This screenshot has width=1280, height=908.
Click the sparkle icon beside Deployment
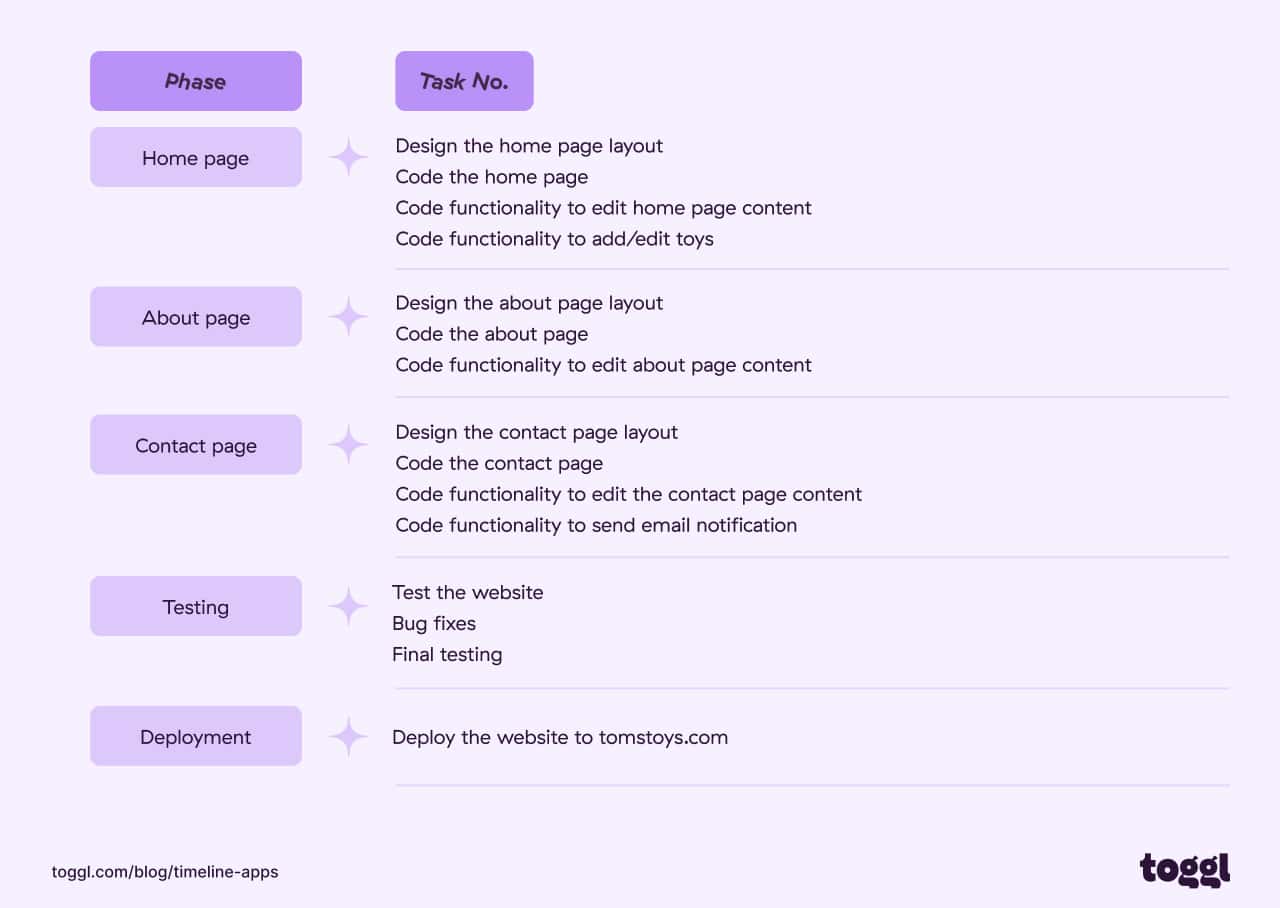pyautogui.click(x=349, y=737)
